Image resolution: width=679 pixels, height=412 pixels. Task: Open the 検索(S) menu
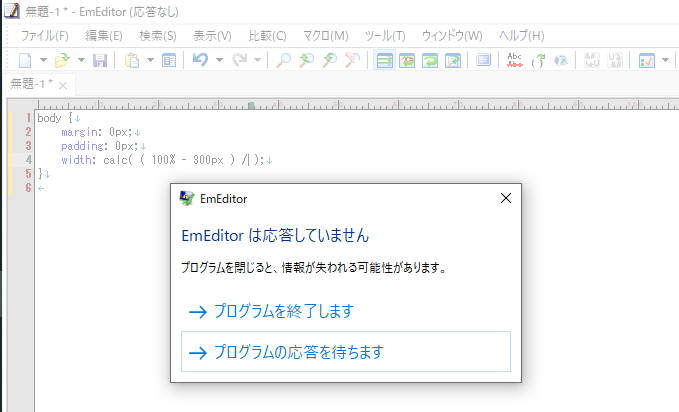158,36
